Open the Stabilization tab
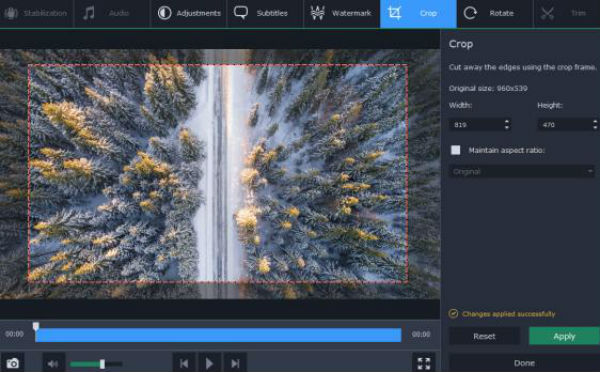600x372 pixels. [x=36, y=13]
